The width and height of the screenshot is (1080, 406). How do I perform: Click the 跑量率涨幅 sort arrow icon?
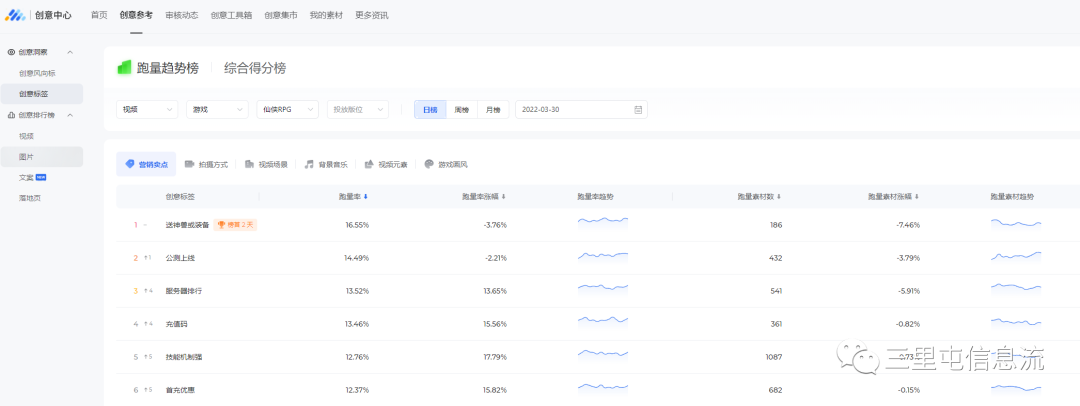tap(503, 196)
